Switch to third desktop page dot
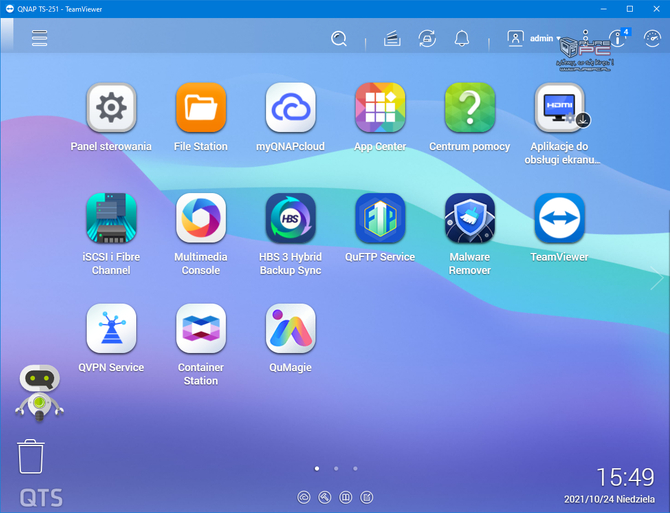The image size is (670, 513). point(355,469)
